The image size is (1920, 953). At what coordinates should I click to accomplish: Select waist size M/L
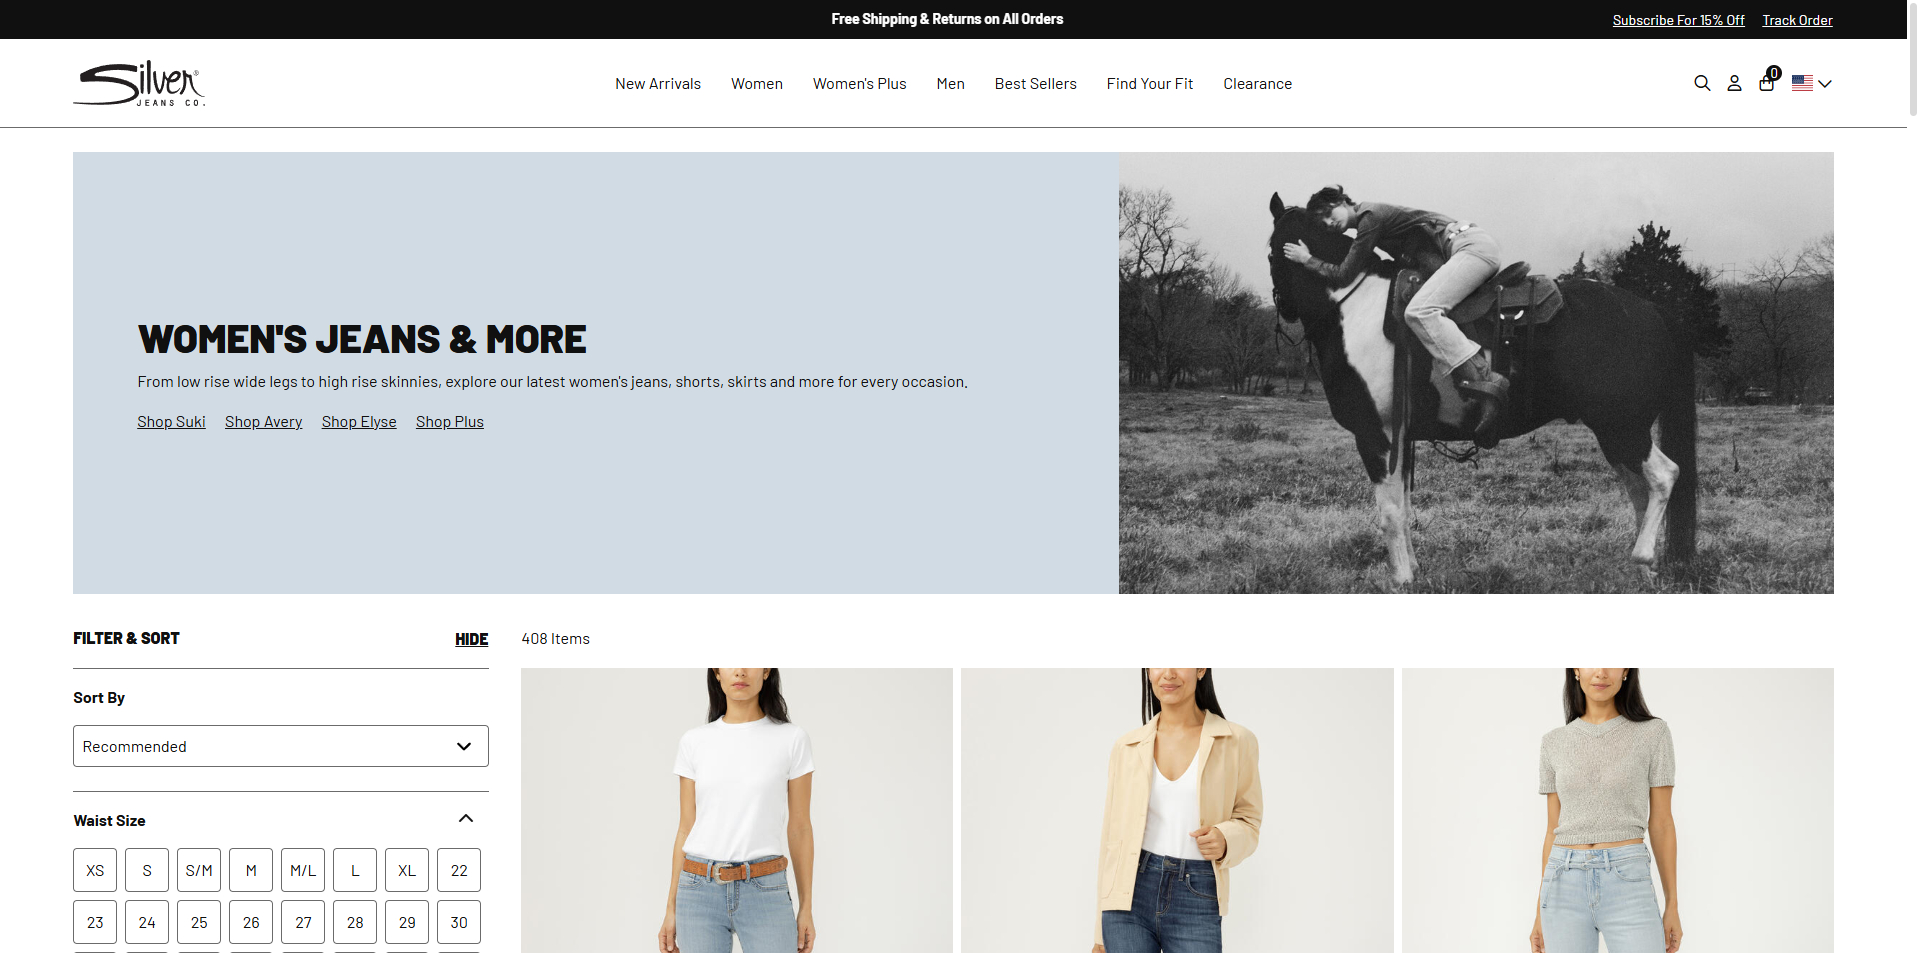point(302,869)
